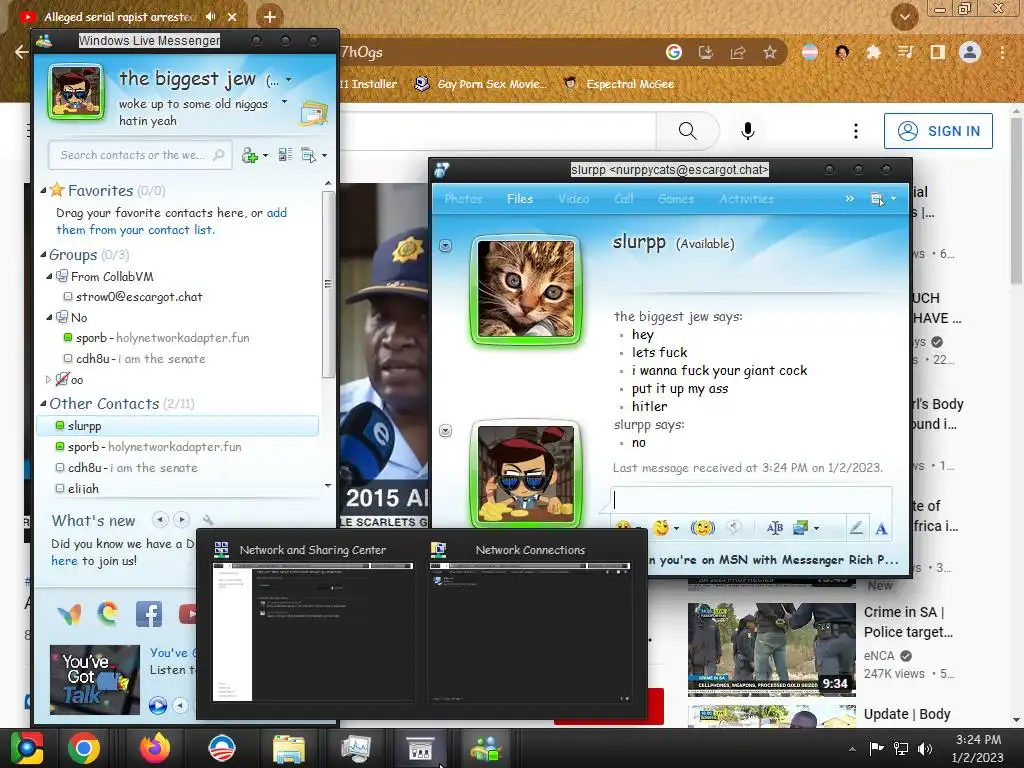Hide your own display picture with its toggle in chat

click(445, 430)
